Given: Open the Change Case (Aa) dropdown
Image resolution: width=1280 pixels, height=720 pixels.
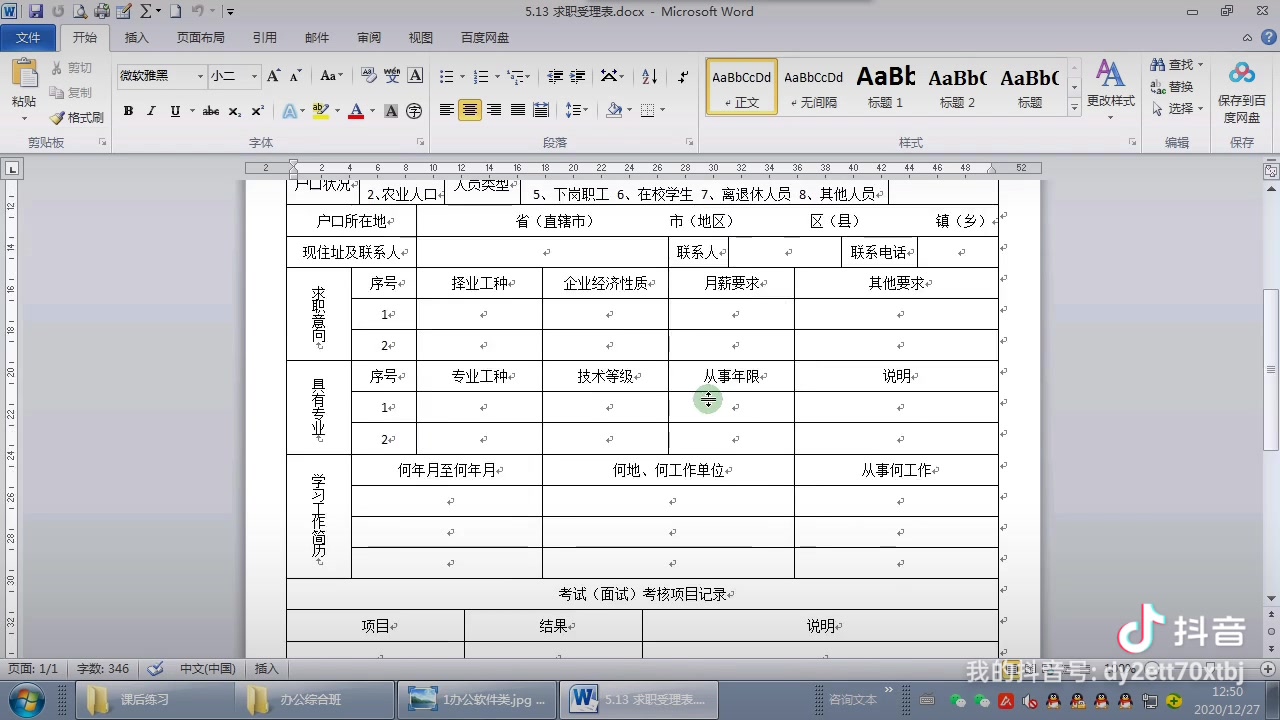Looking at the screenshot, I should pos(331,76).
